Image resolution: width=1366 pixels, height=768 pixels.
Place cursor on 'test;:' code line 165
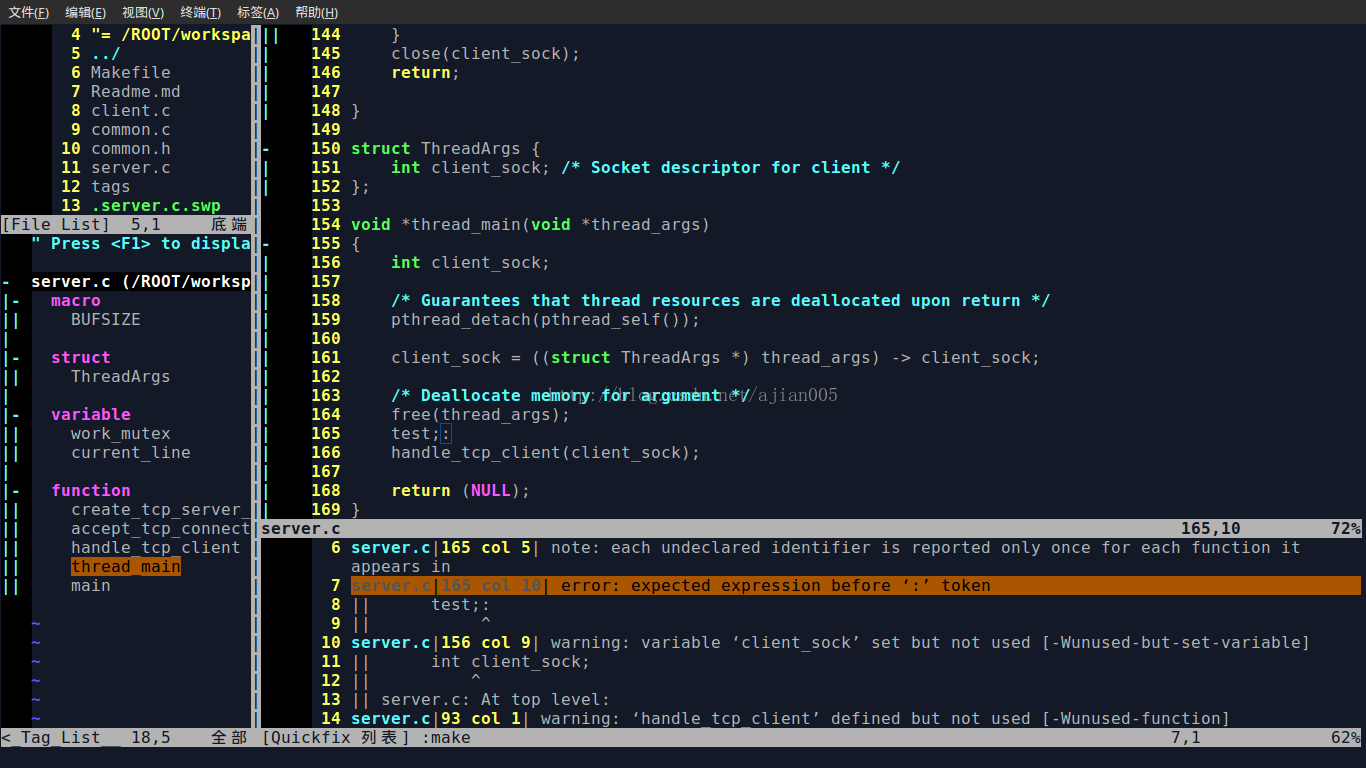tap(421, 434)
